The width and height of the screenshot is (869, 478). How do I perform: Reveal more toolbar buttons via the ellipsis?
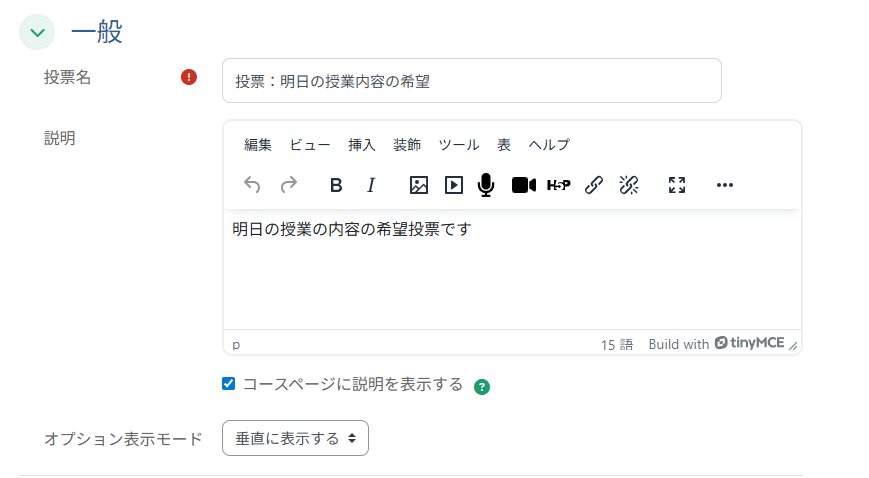(725, 185)
